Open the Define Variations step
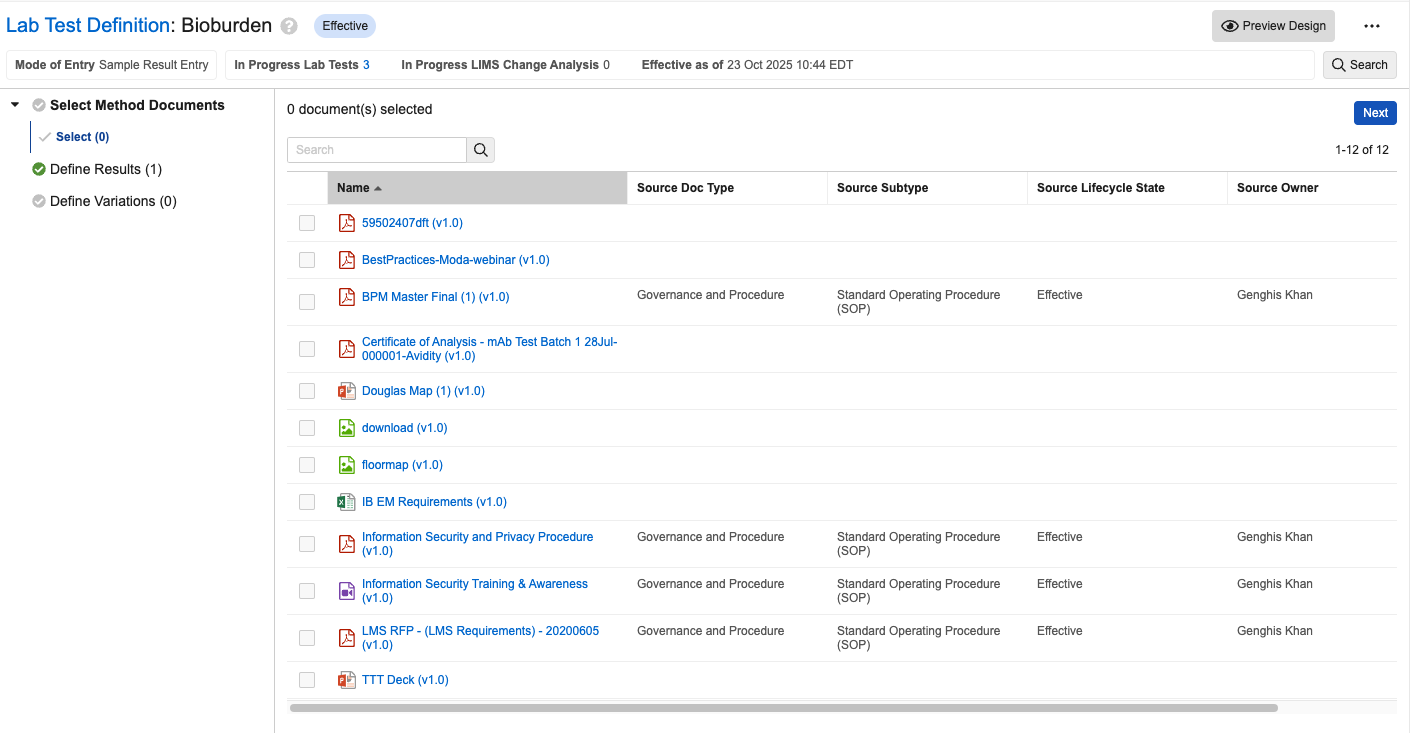The height and width of the screenshot is (733, 1410). point(113,201)
